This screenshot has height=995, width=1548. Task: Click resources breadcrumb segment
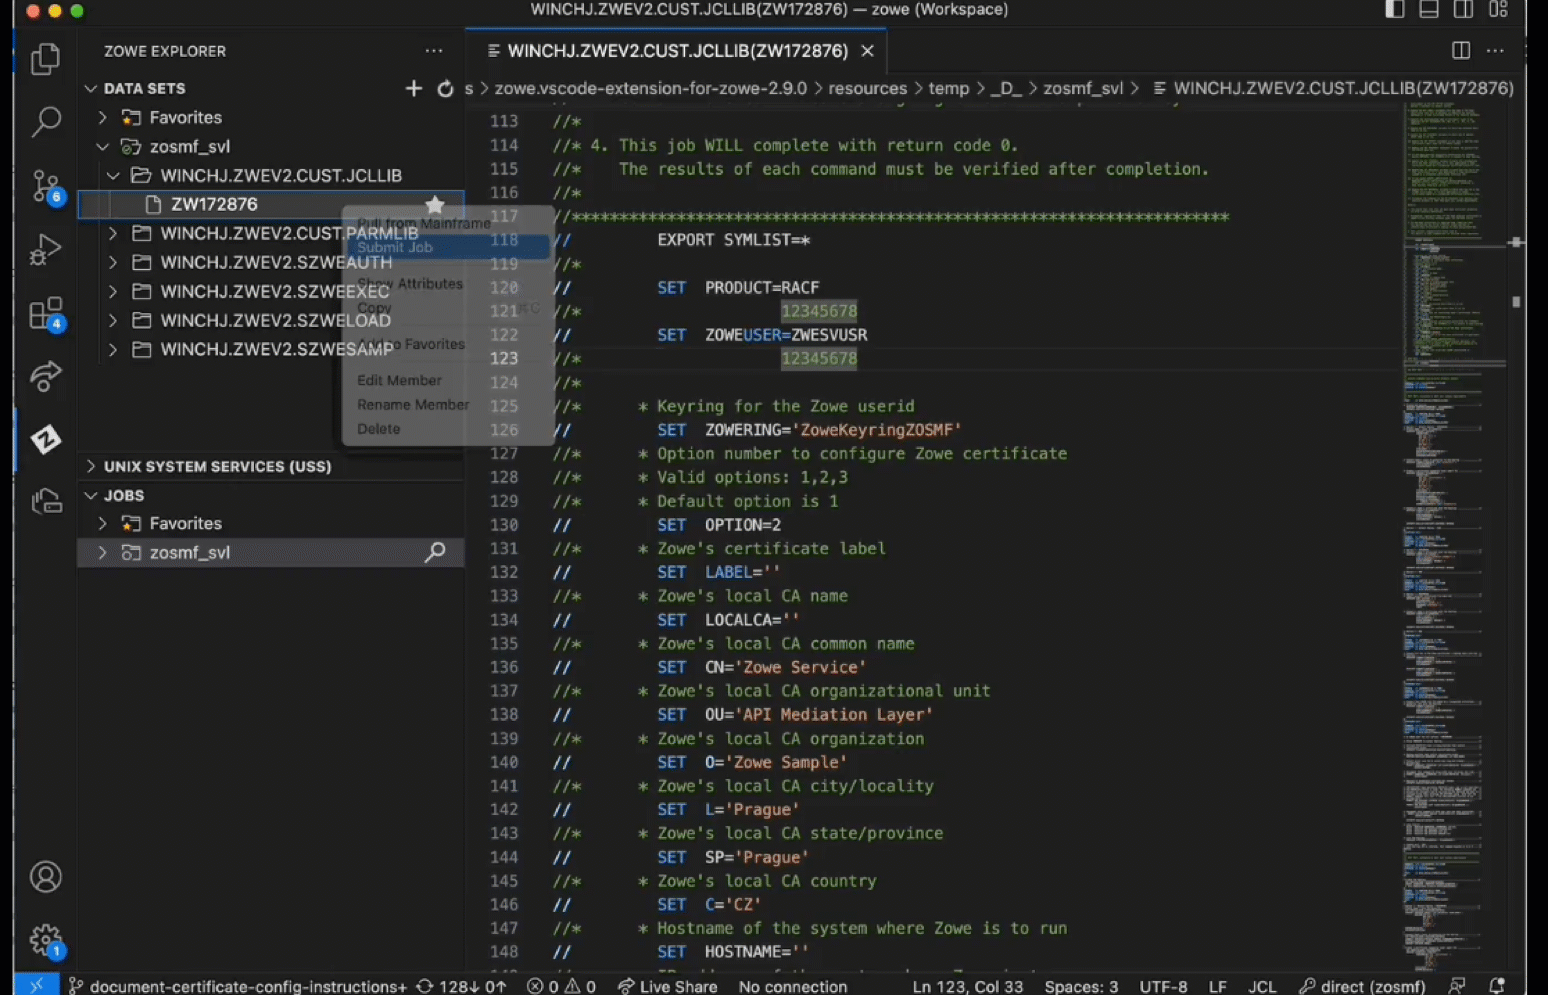[867, 88]
